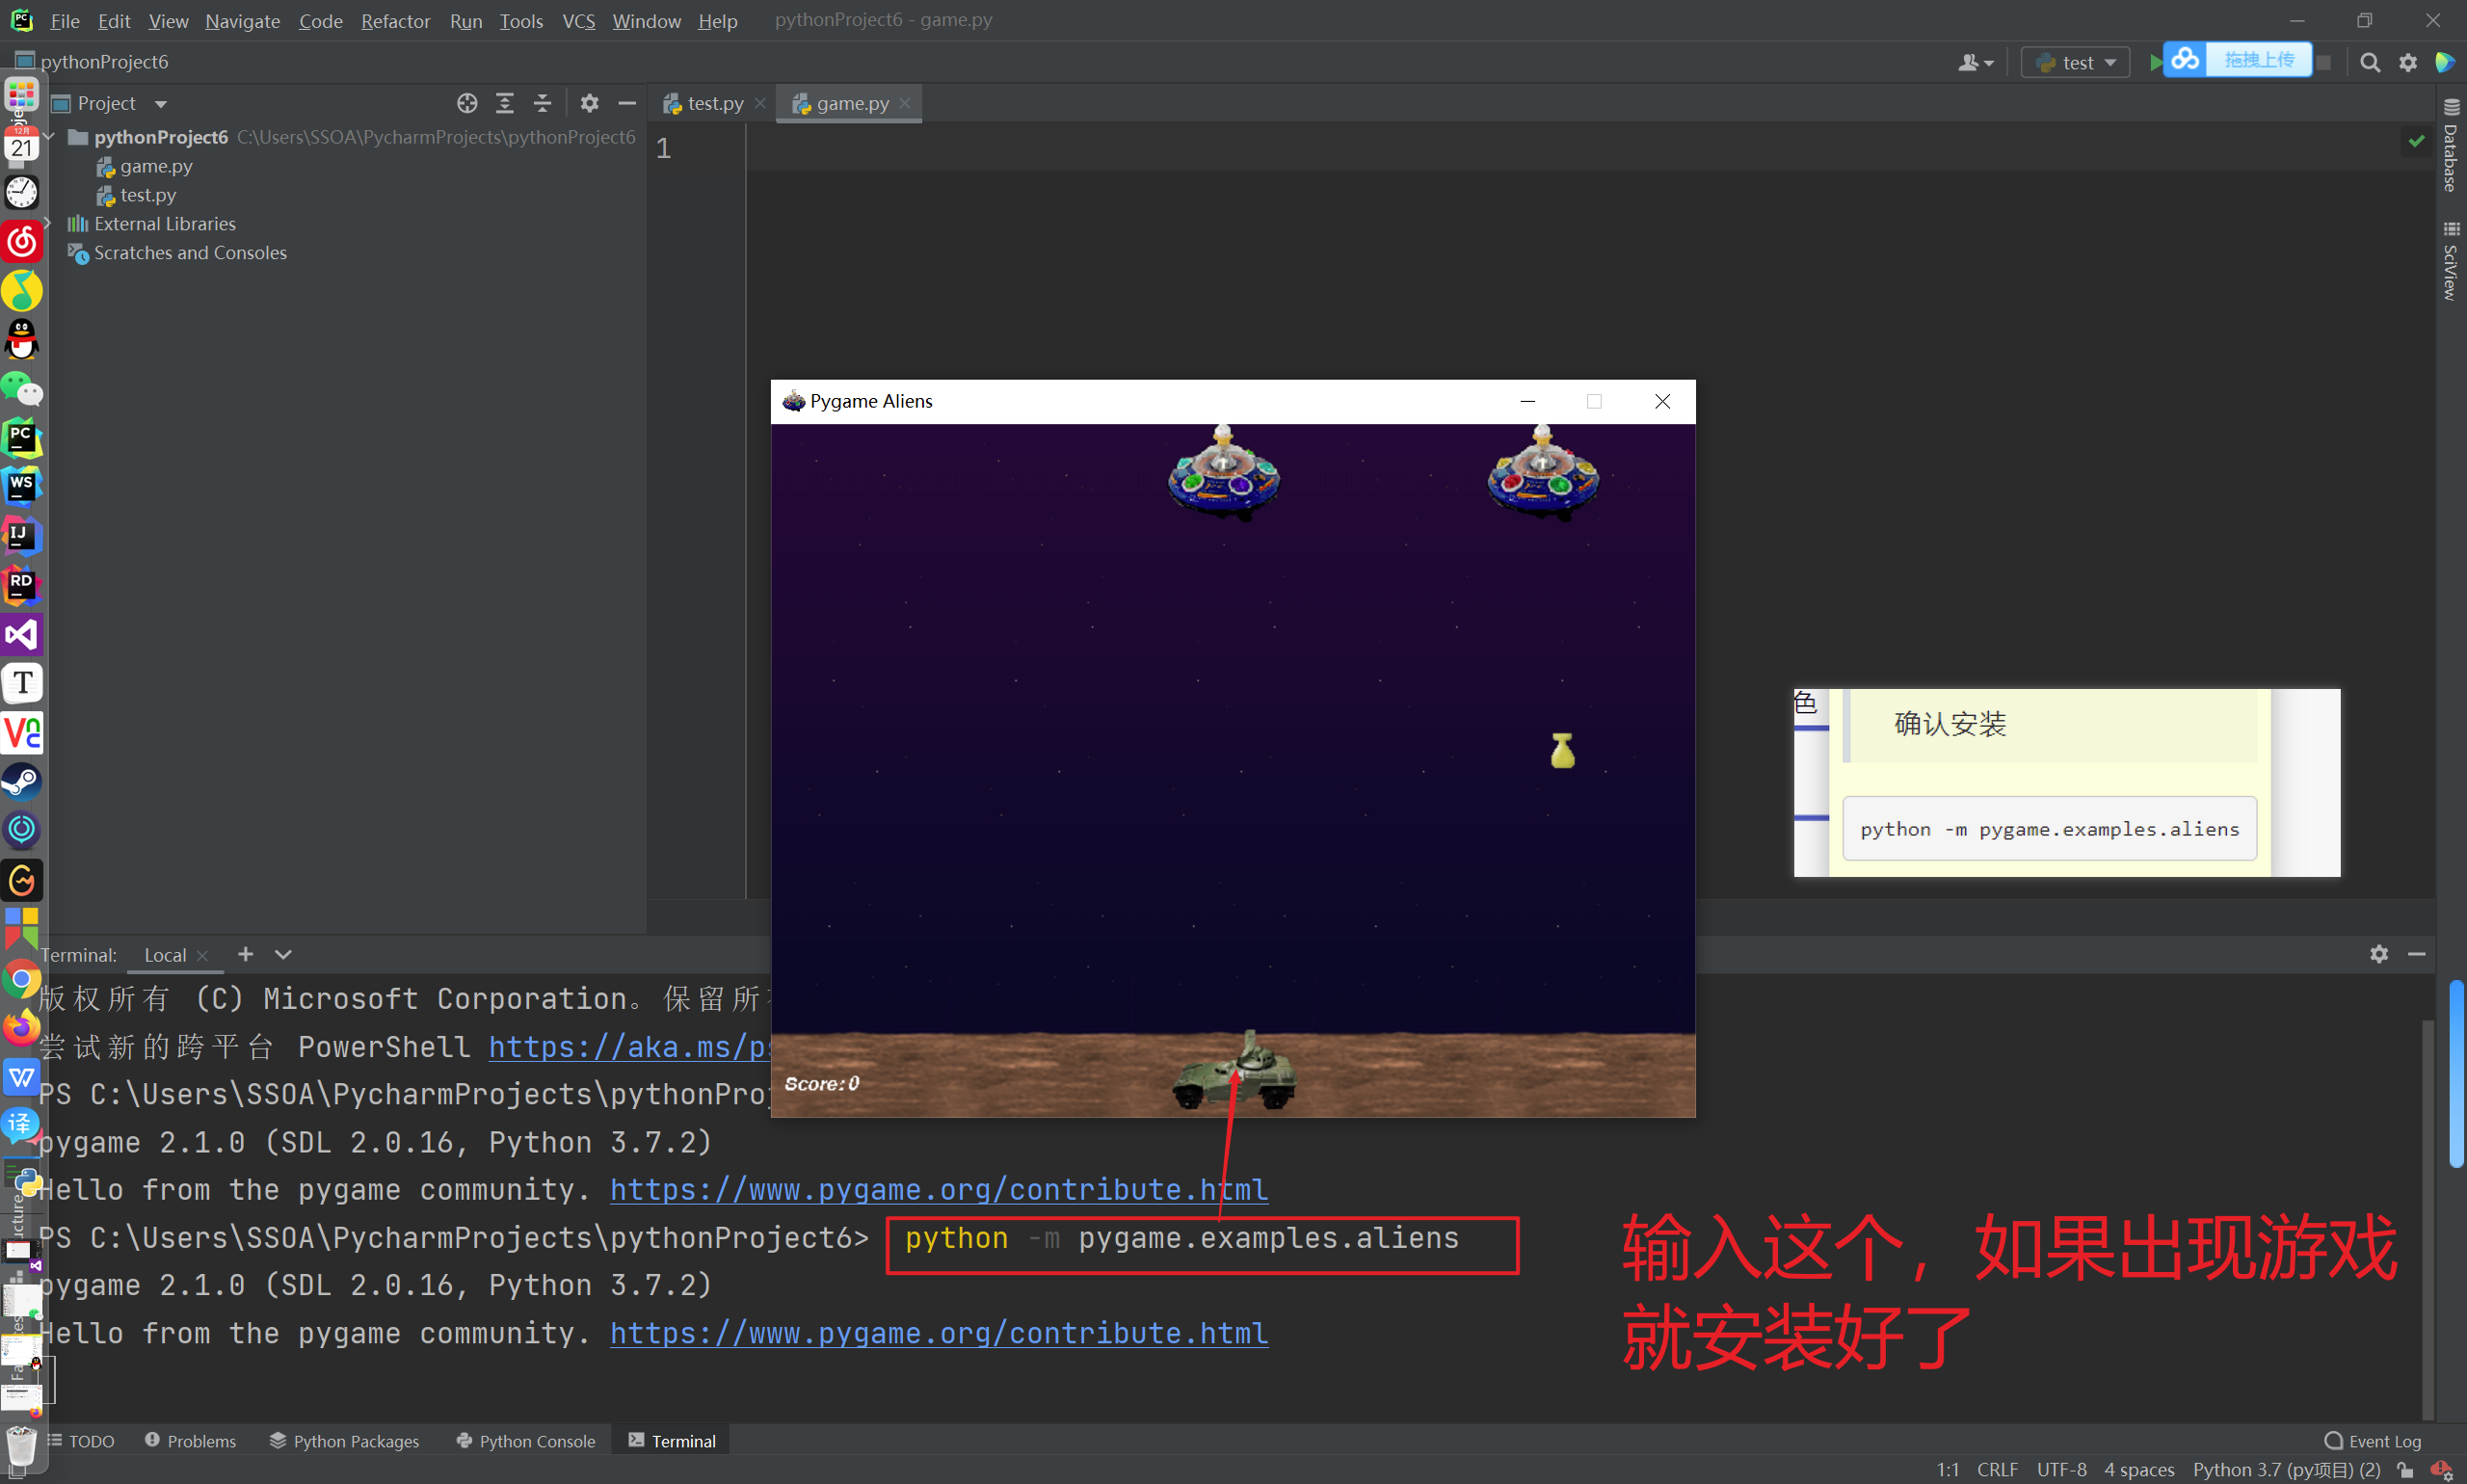Open the test run configuration dropdown
Image resolution: width=2467 pixels, height=1484 pixels.
pyautogui.click(x=2076, y=62)
